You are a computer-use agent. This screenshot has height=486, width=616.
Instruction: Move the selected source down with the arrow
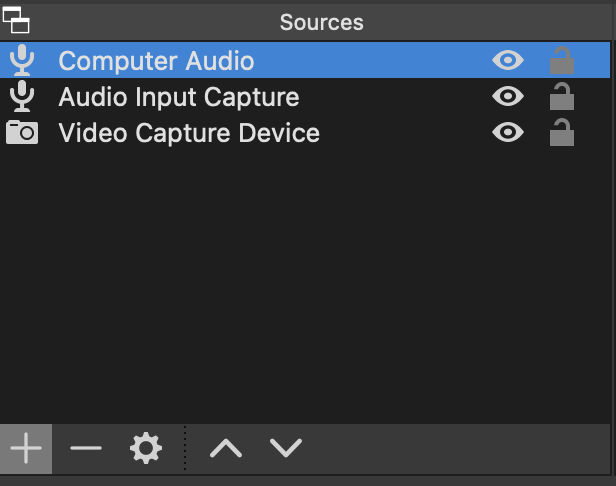point(286,448)
